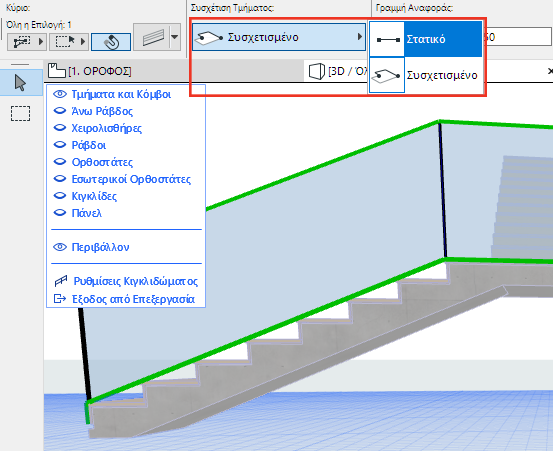The width and height of the screenshot is (553, 451).
Task: Switch to the 3D view tab
Action: (338, 71)
